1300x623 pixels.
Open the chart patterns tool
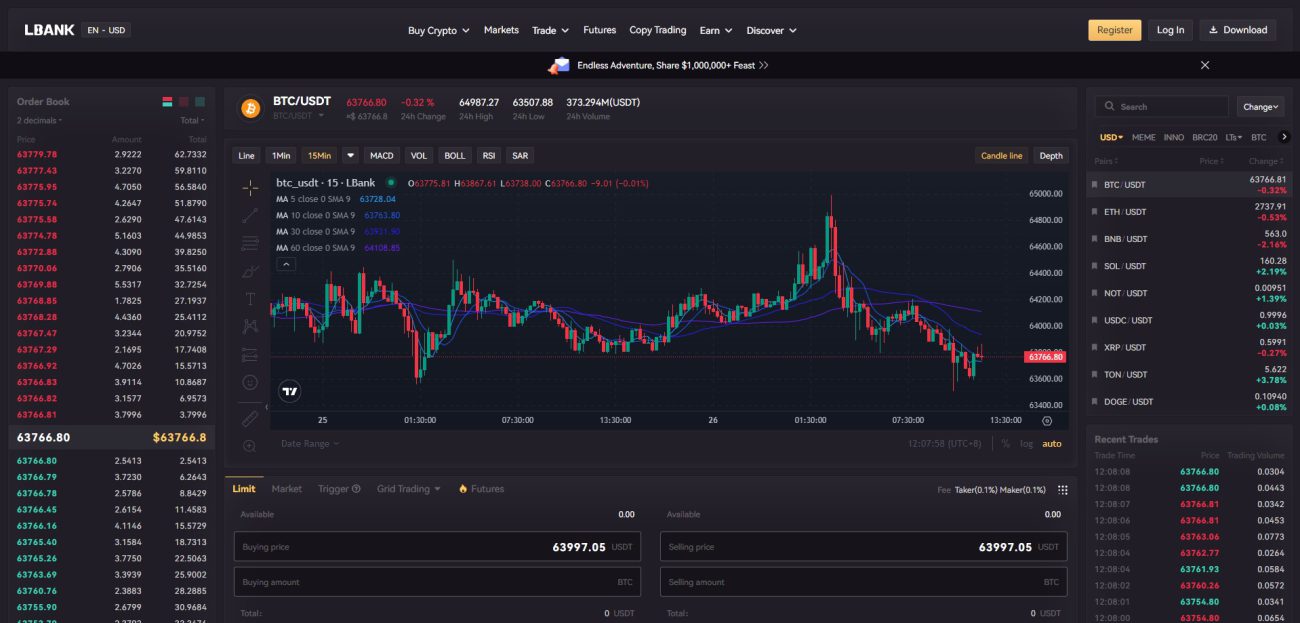tap(250, 326)
